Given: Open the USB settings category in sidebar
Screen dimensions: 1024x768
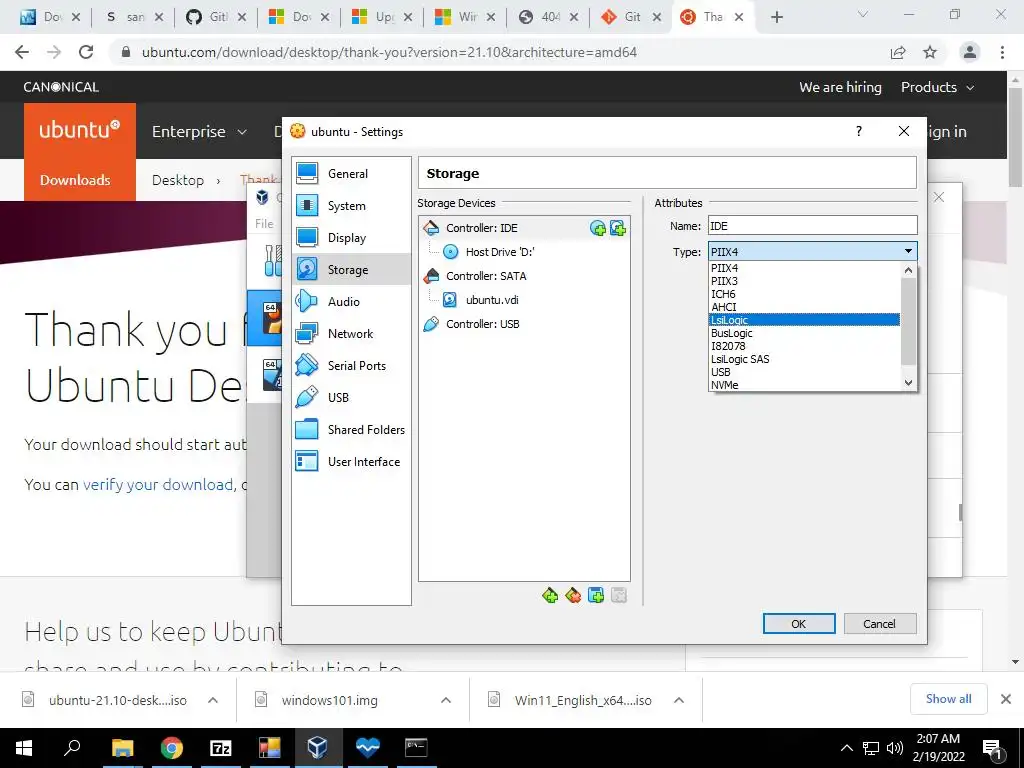Looking at the screenshot, I should 351,398.
